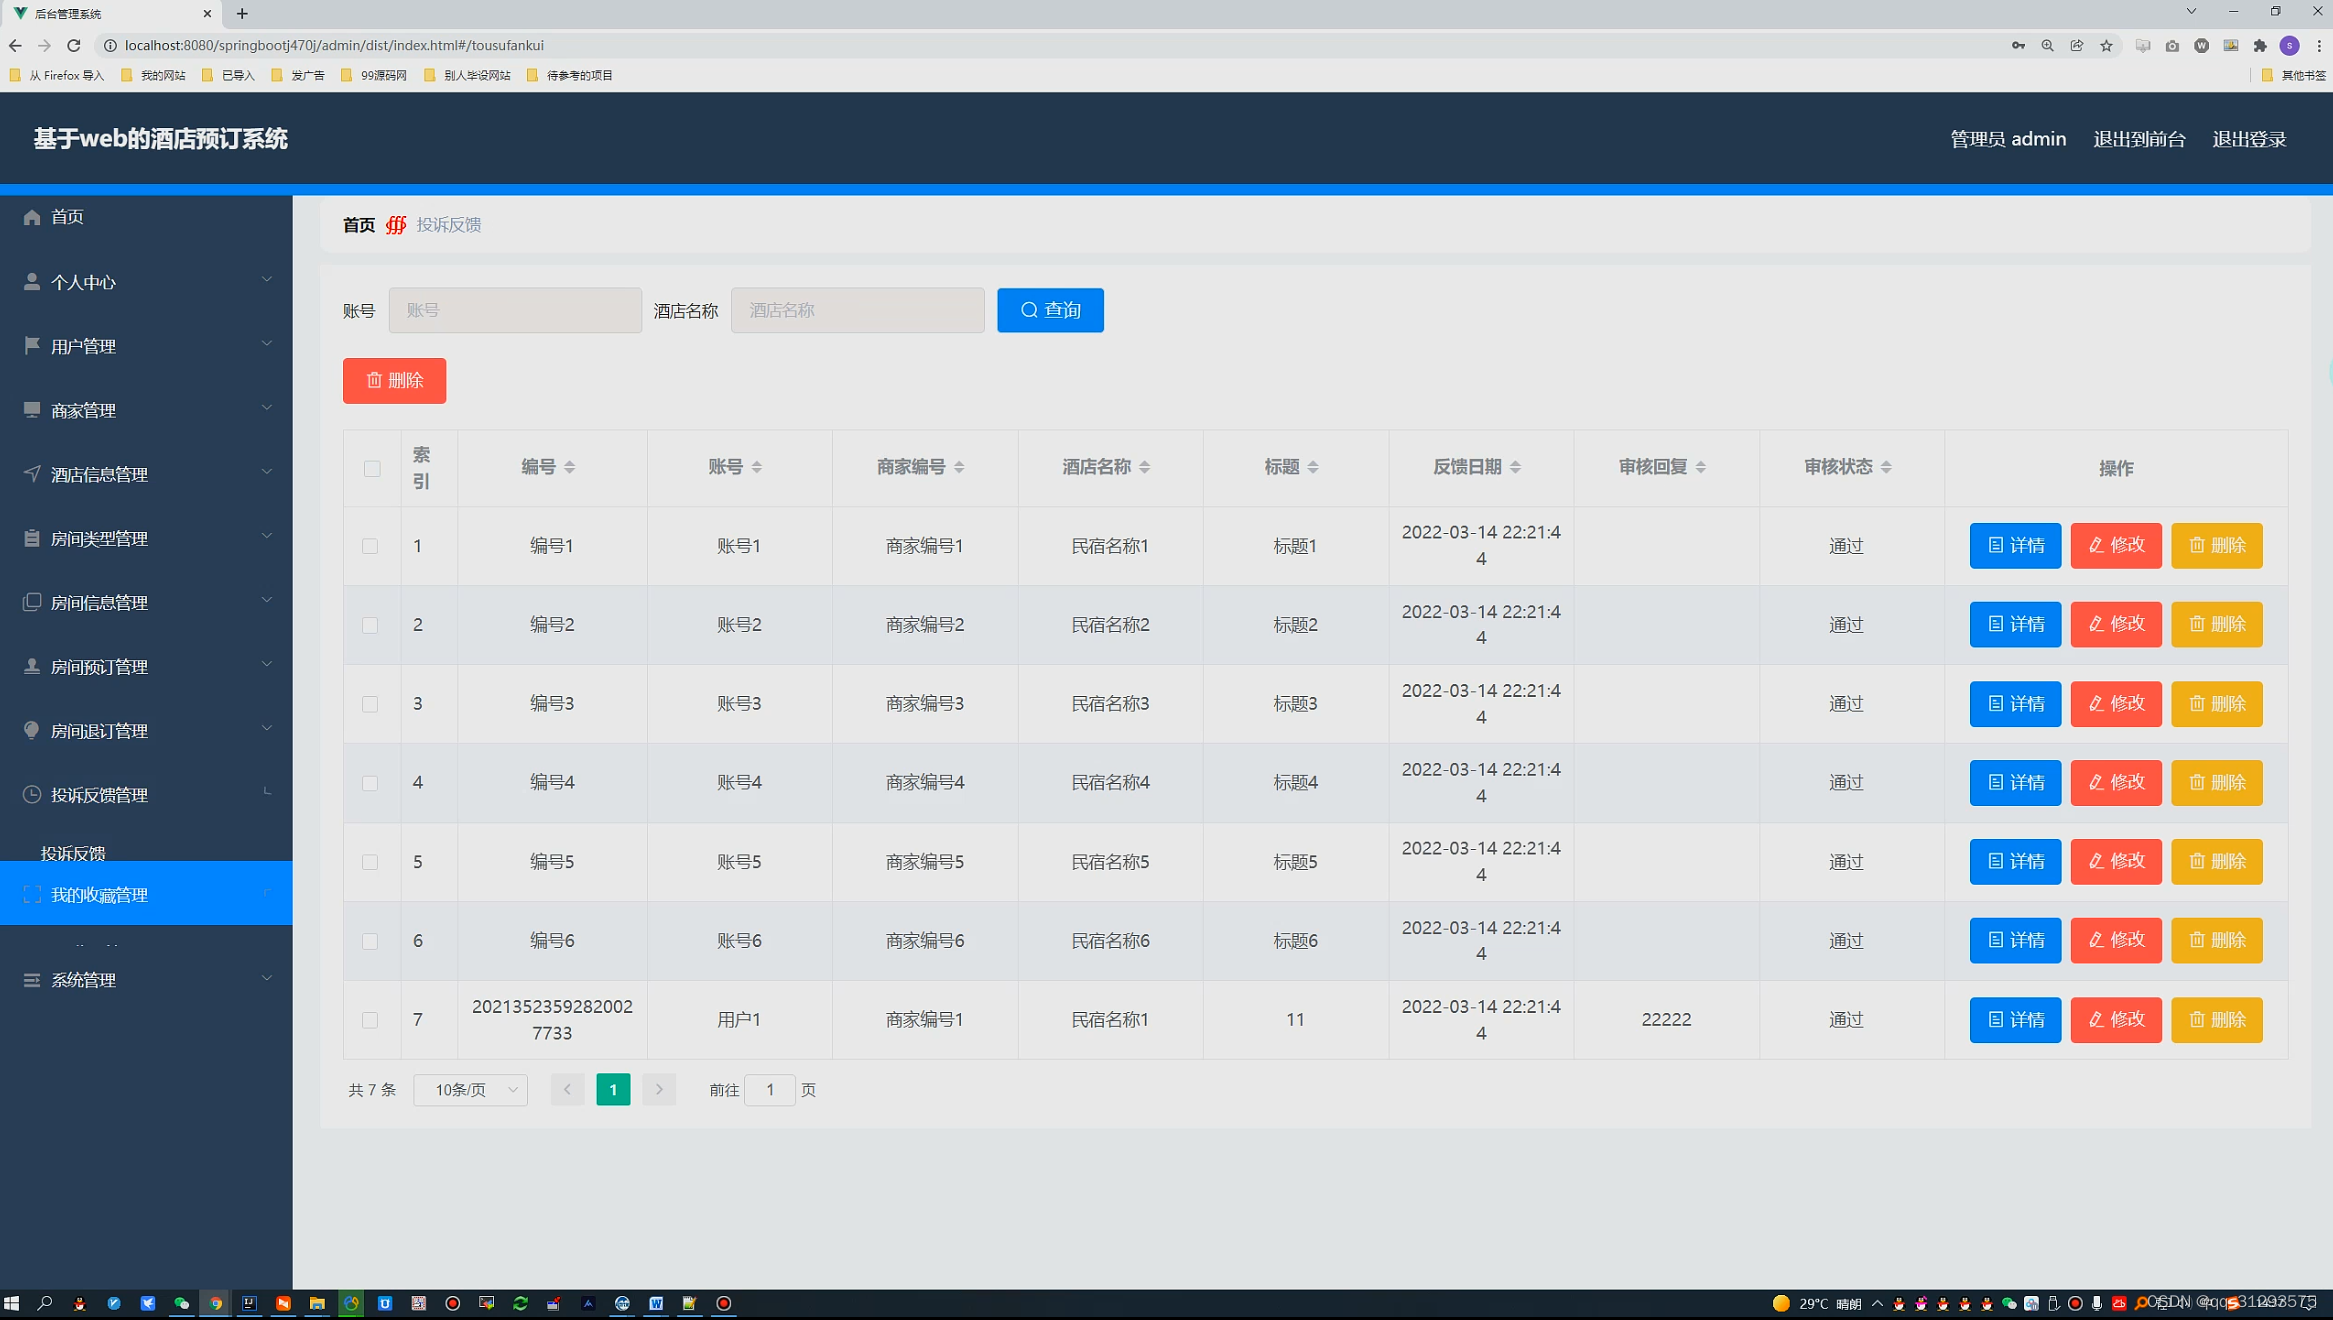The image size is (2333, 1320).
Task: Click 查询 search button
Action: [x=1050, y=310]
